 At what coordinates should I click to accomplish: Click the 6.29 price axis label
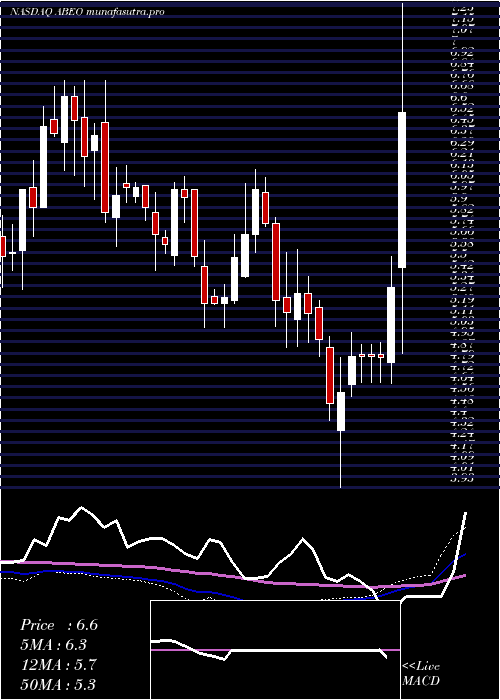462,143
